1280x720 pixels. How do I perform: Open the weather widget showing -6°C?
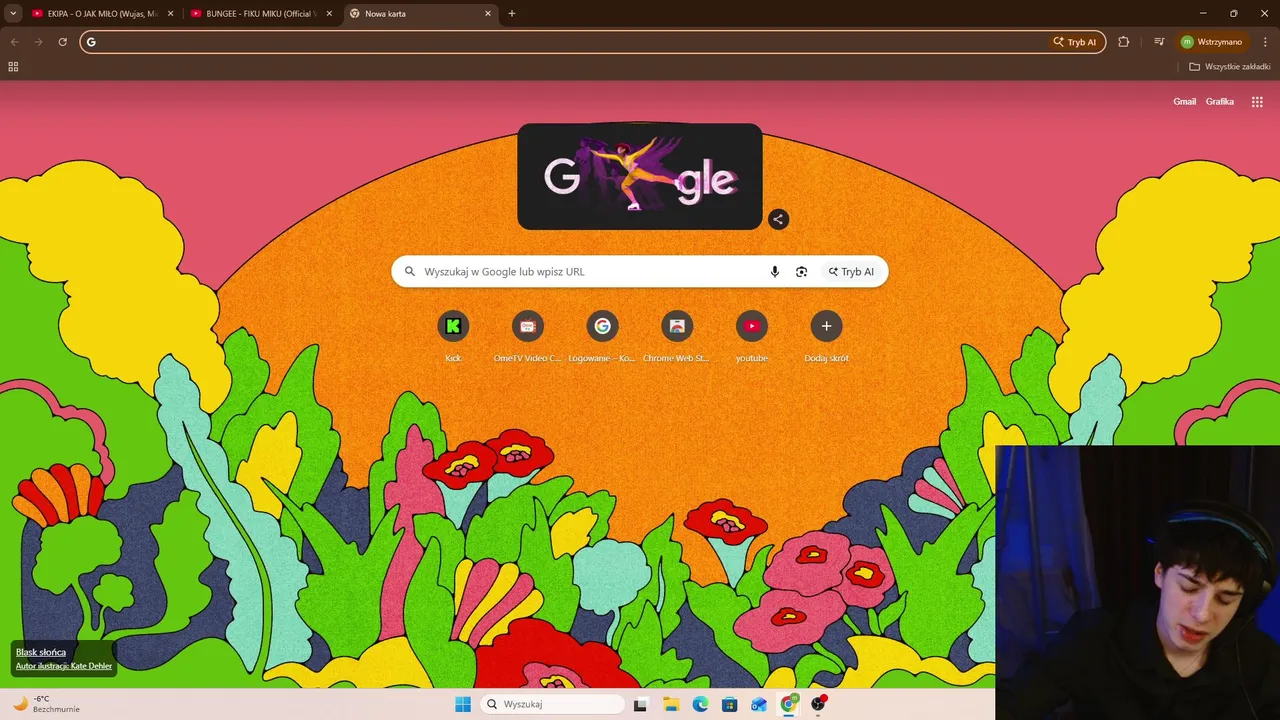pos(46,704)
